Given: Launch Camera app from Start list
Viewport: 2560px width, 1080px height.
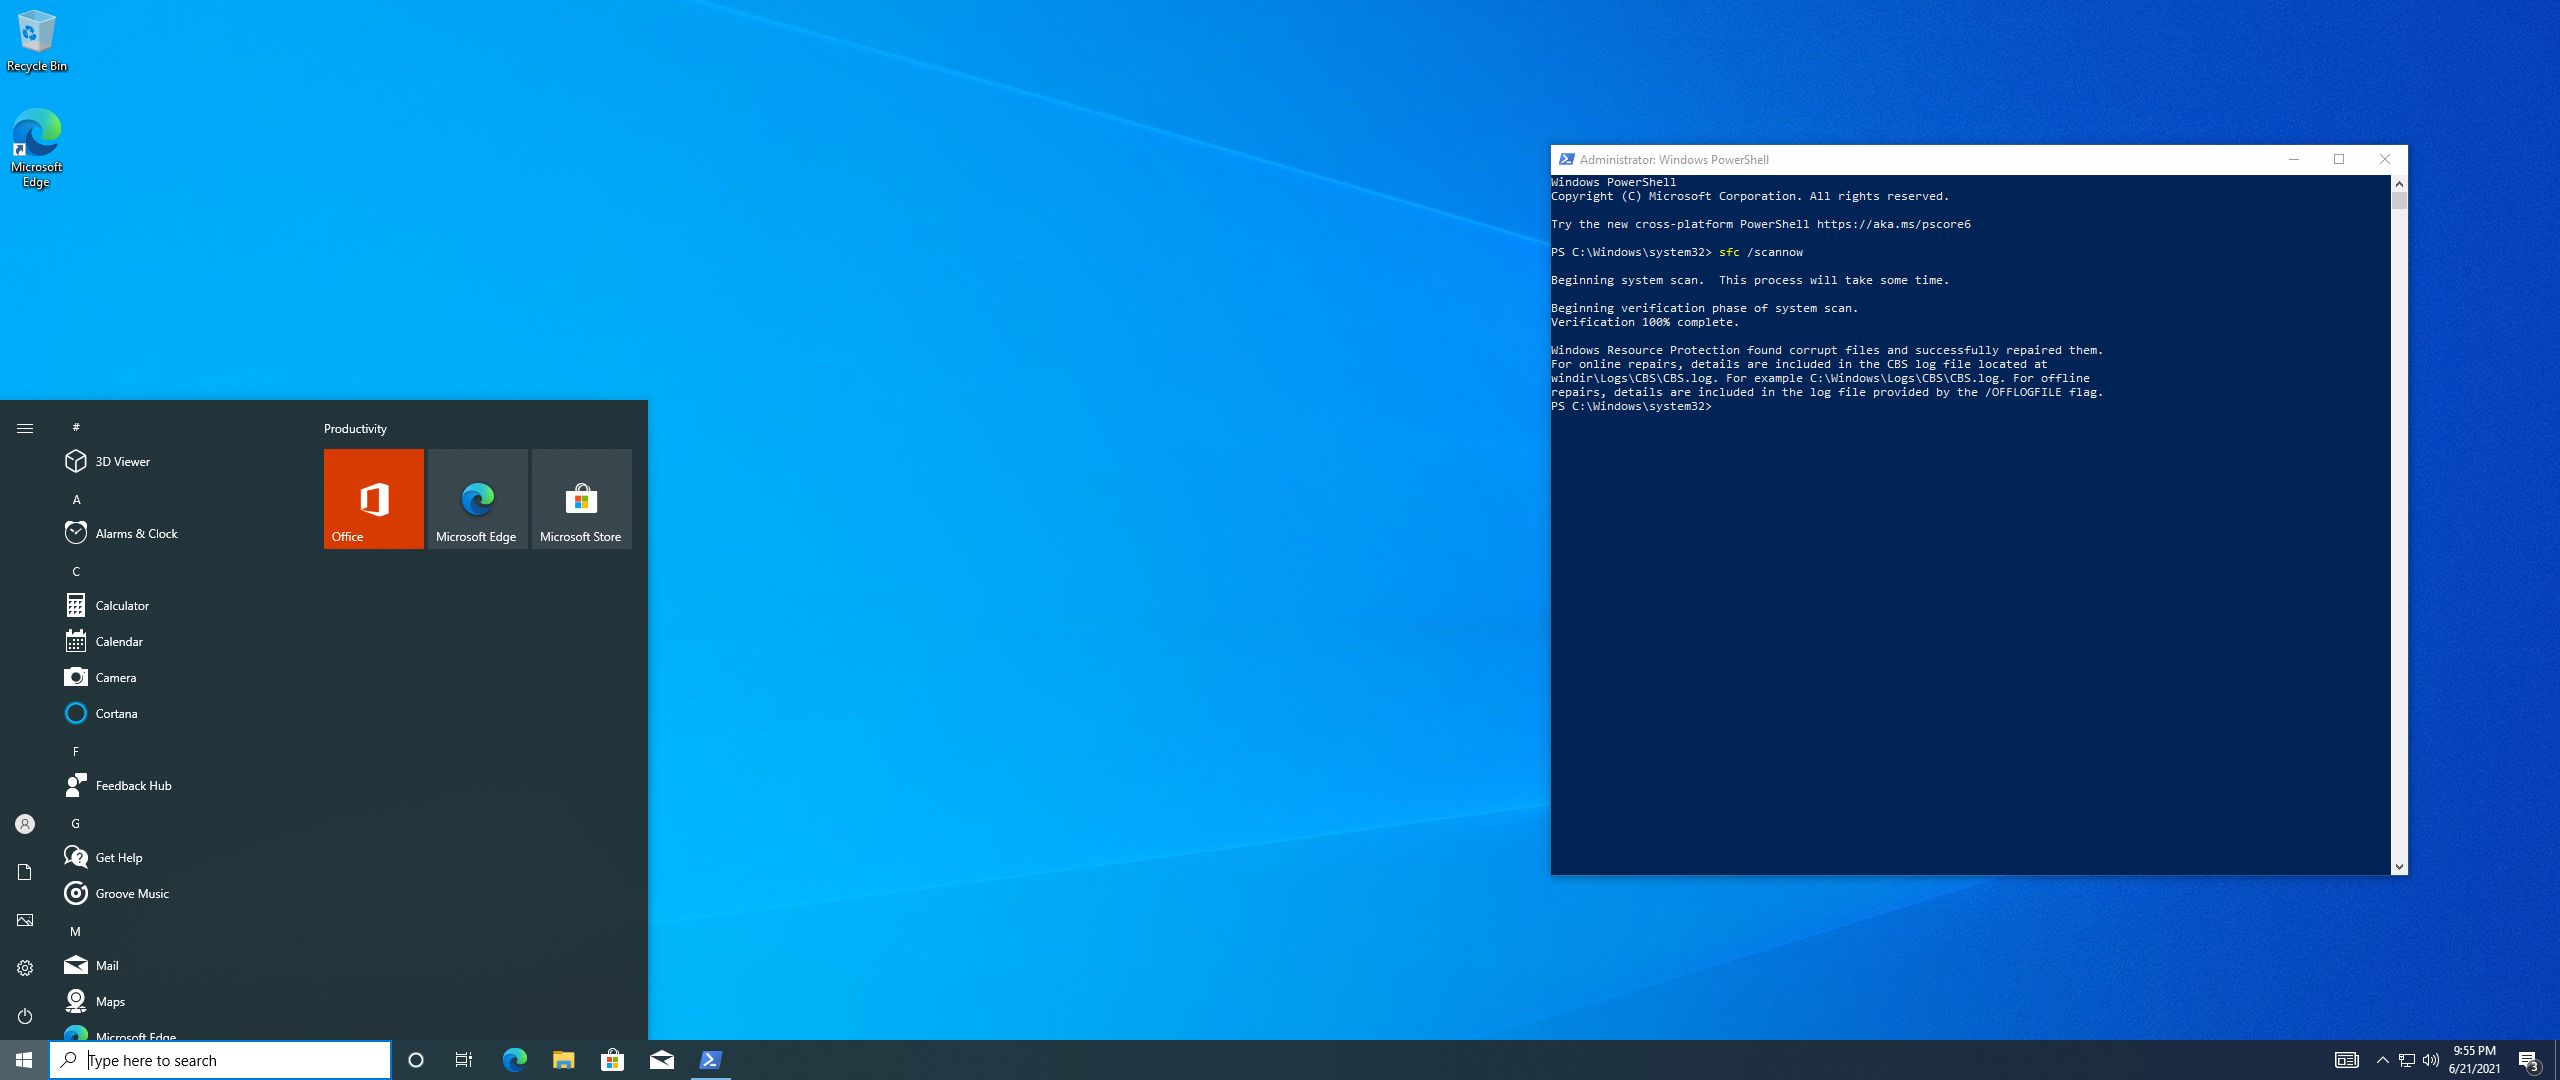Looking at the screenshot, I should (x=182, y=677).
